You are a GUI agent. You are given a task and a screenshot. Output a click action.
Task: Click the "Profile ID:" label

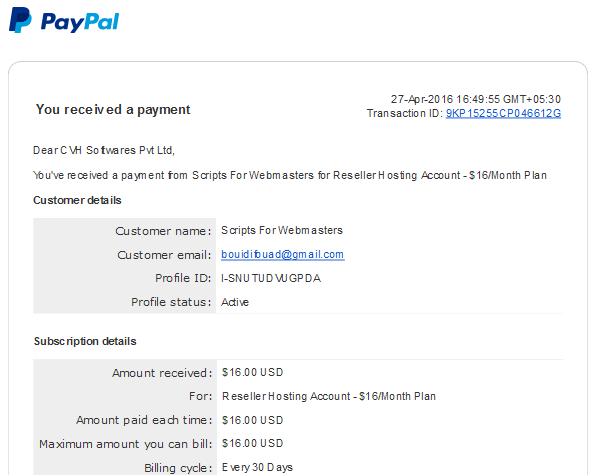coord(183,278)
